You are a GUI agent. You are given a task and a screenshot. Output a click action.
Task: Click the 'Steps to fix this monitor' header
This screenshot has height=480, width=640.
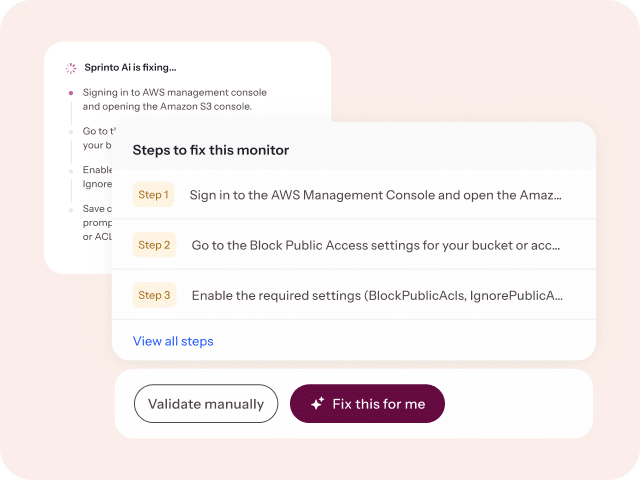pyautogui.click(x=211, y=150)
